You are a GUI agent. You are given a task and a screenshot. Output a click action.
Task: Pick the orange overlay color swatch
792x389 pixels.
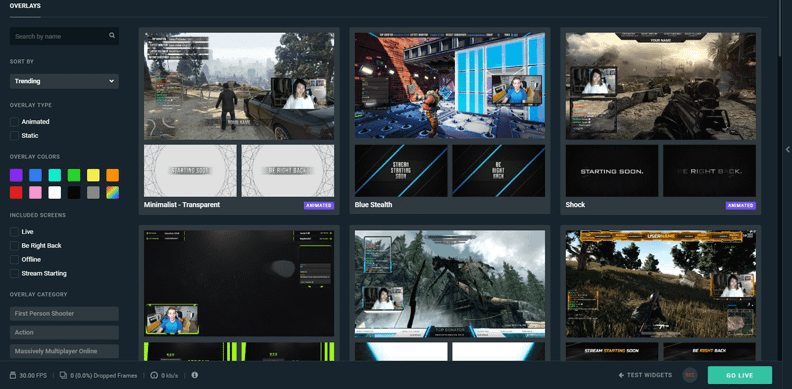(113, 175)
